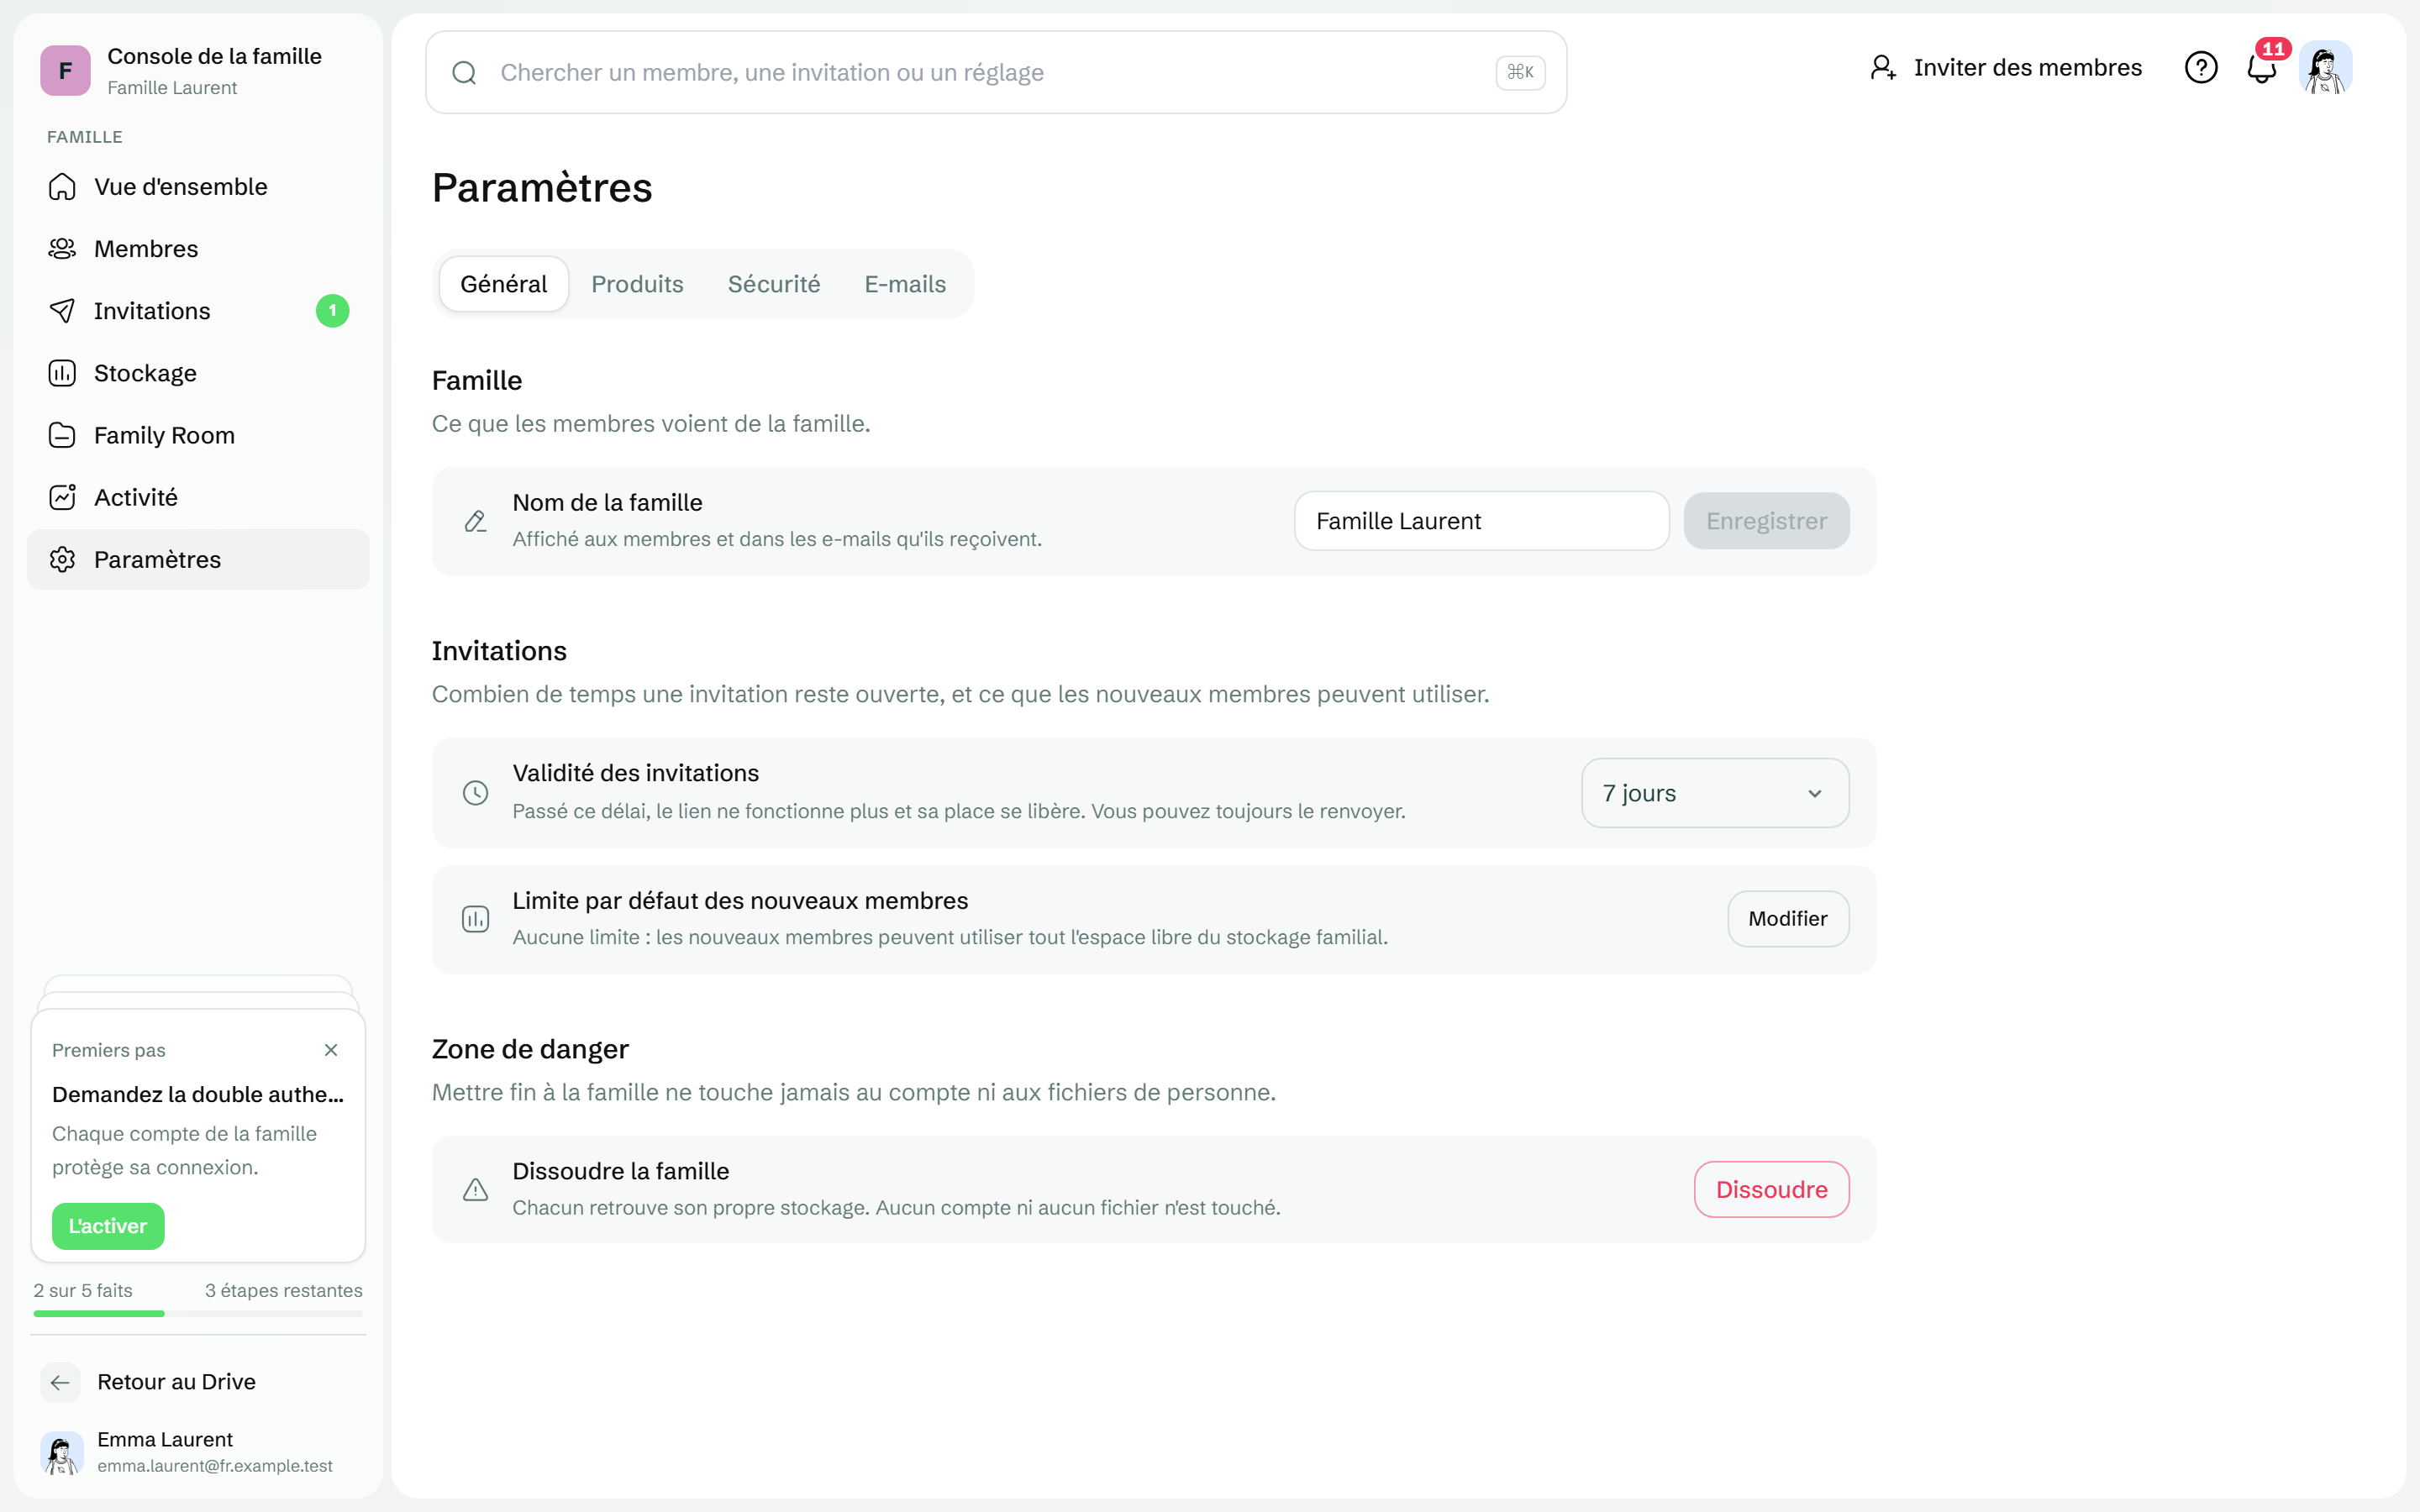
Task: Switch to the Produits tab
Action: pyautogui.click(x=637, y=284)
